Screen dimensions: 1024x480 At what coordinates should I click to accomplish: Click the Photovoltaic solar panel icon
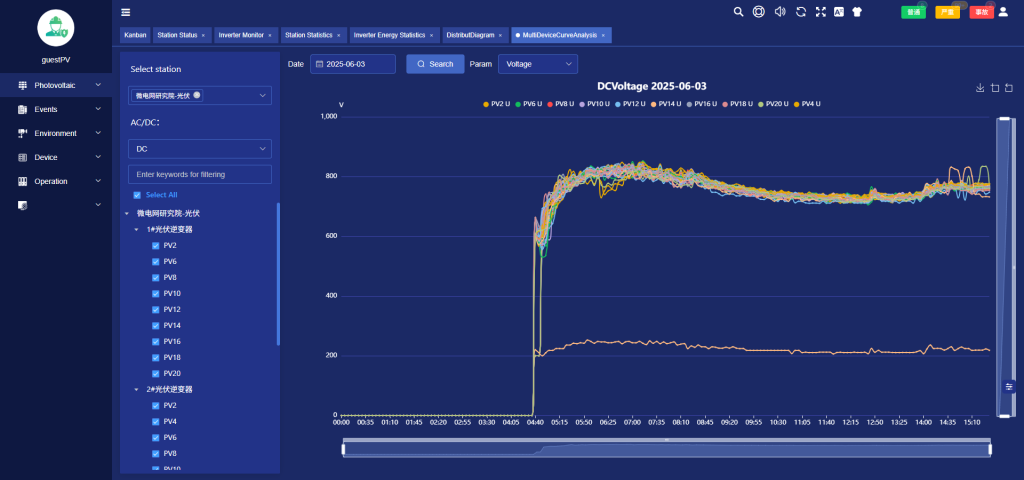[22, 85]
